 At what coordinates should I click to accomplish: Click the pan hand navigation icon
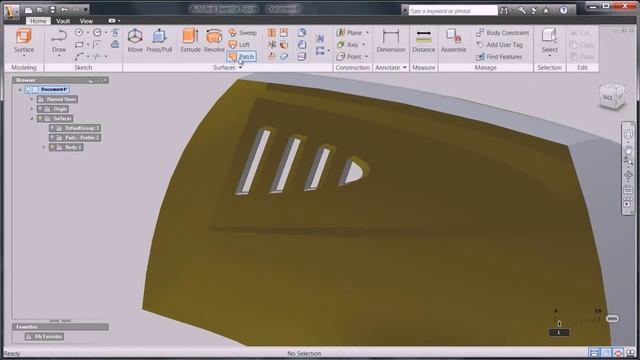click(x=628, y=149)
